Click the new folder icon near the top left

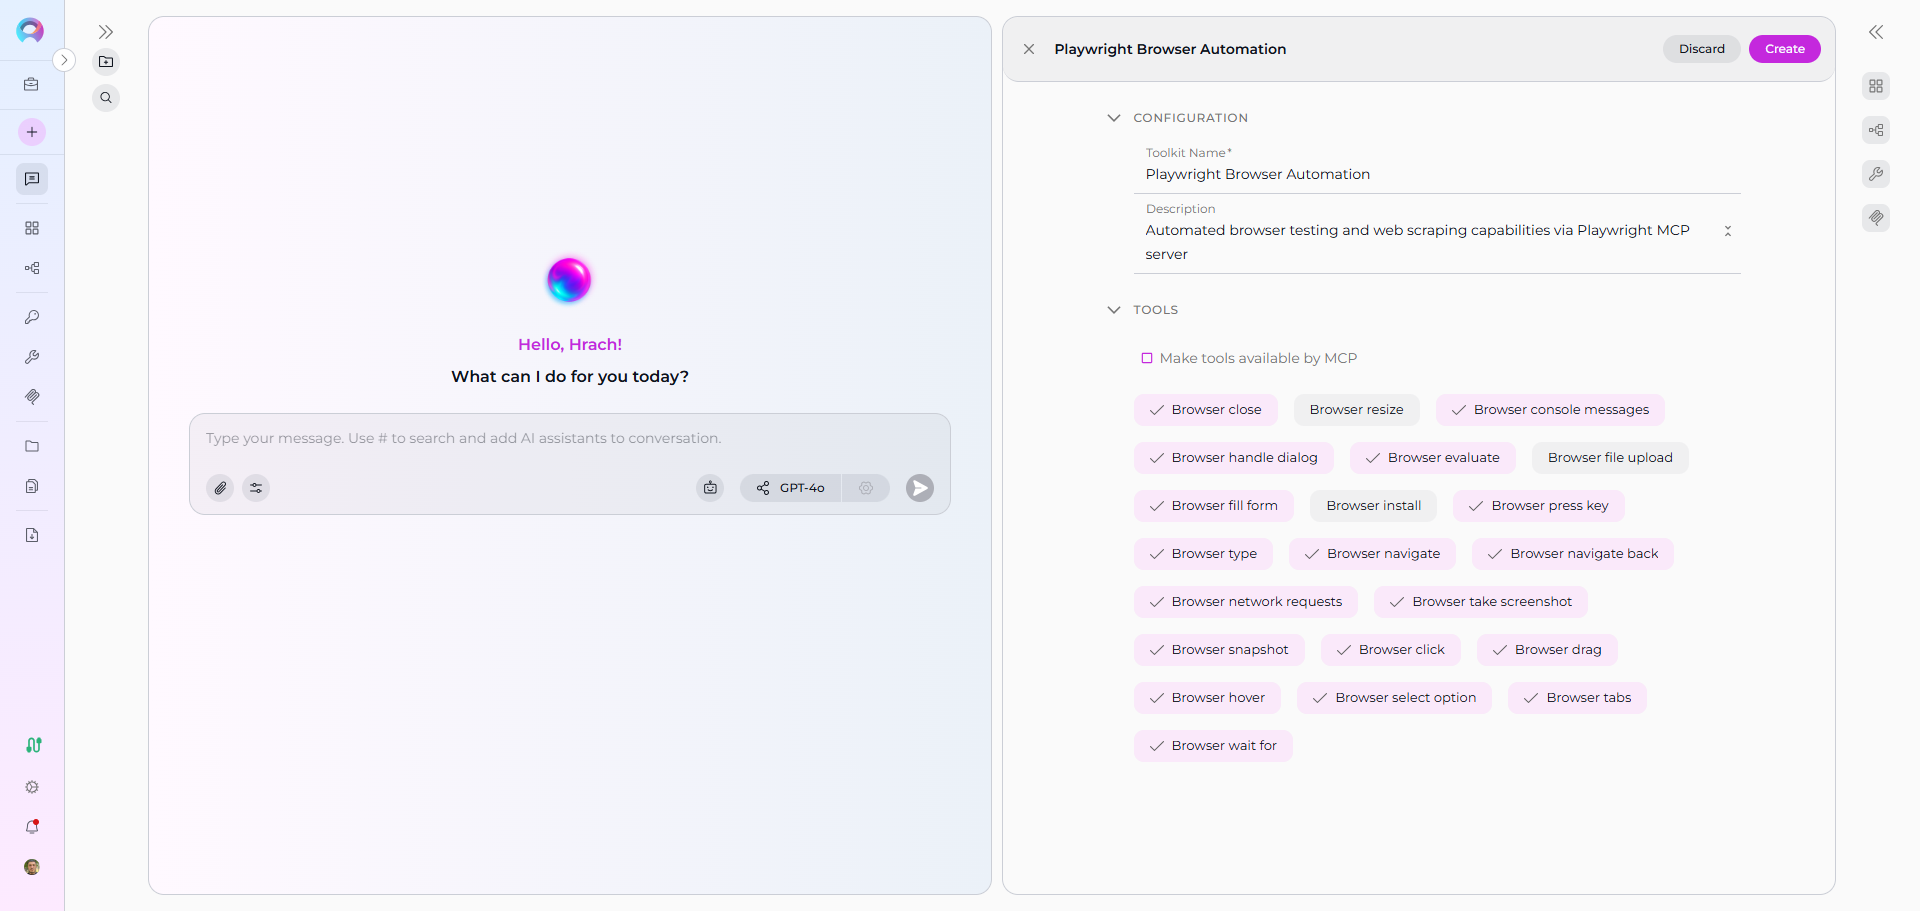106,62
